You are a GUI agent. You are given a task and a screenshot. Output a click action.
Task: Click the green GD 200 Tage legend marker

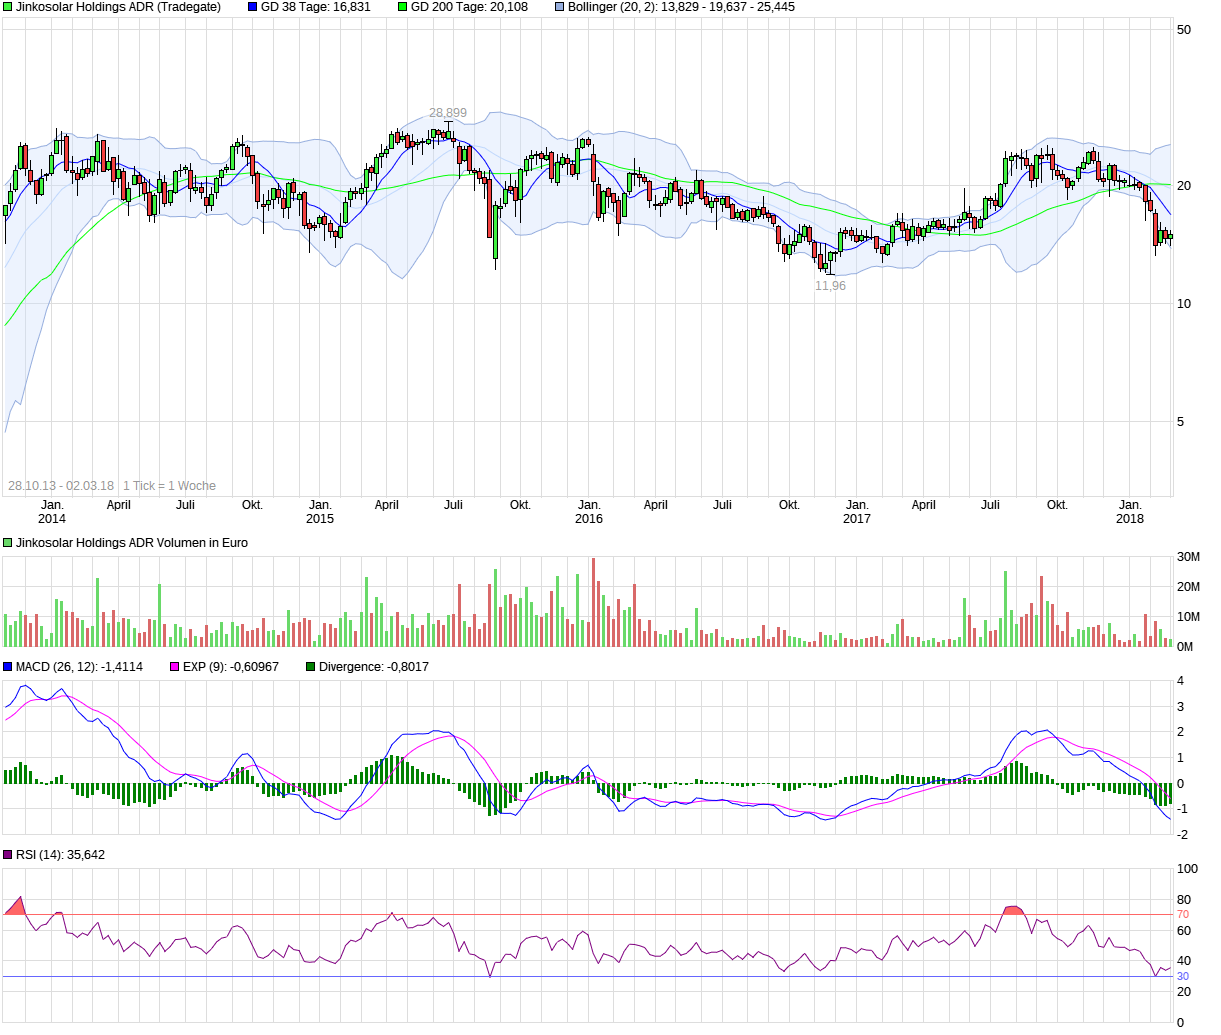pyautogui.click(x=403, y=7)
